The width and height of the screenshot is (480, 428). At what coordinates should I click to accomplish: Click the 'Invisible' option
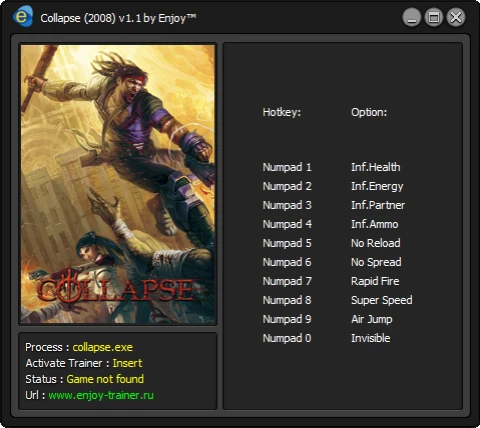click(x=371, y=338)
